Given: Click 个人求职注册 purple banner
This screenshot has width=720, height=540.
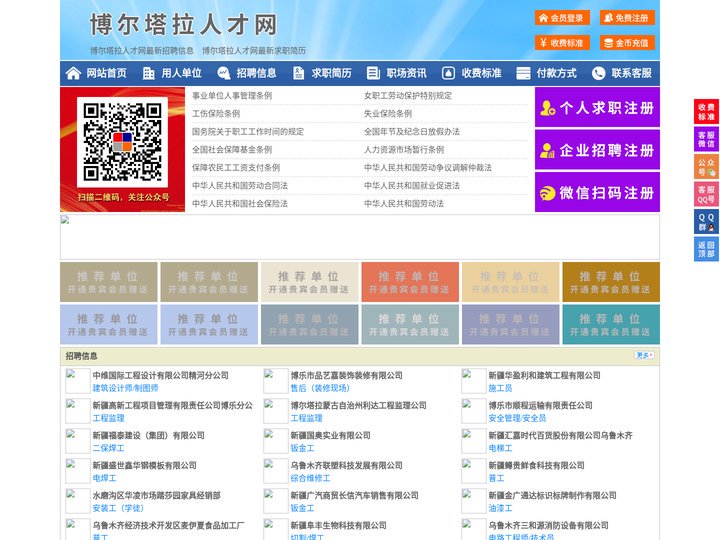Looking at the screenshot, I should tap(597, 107).
